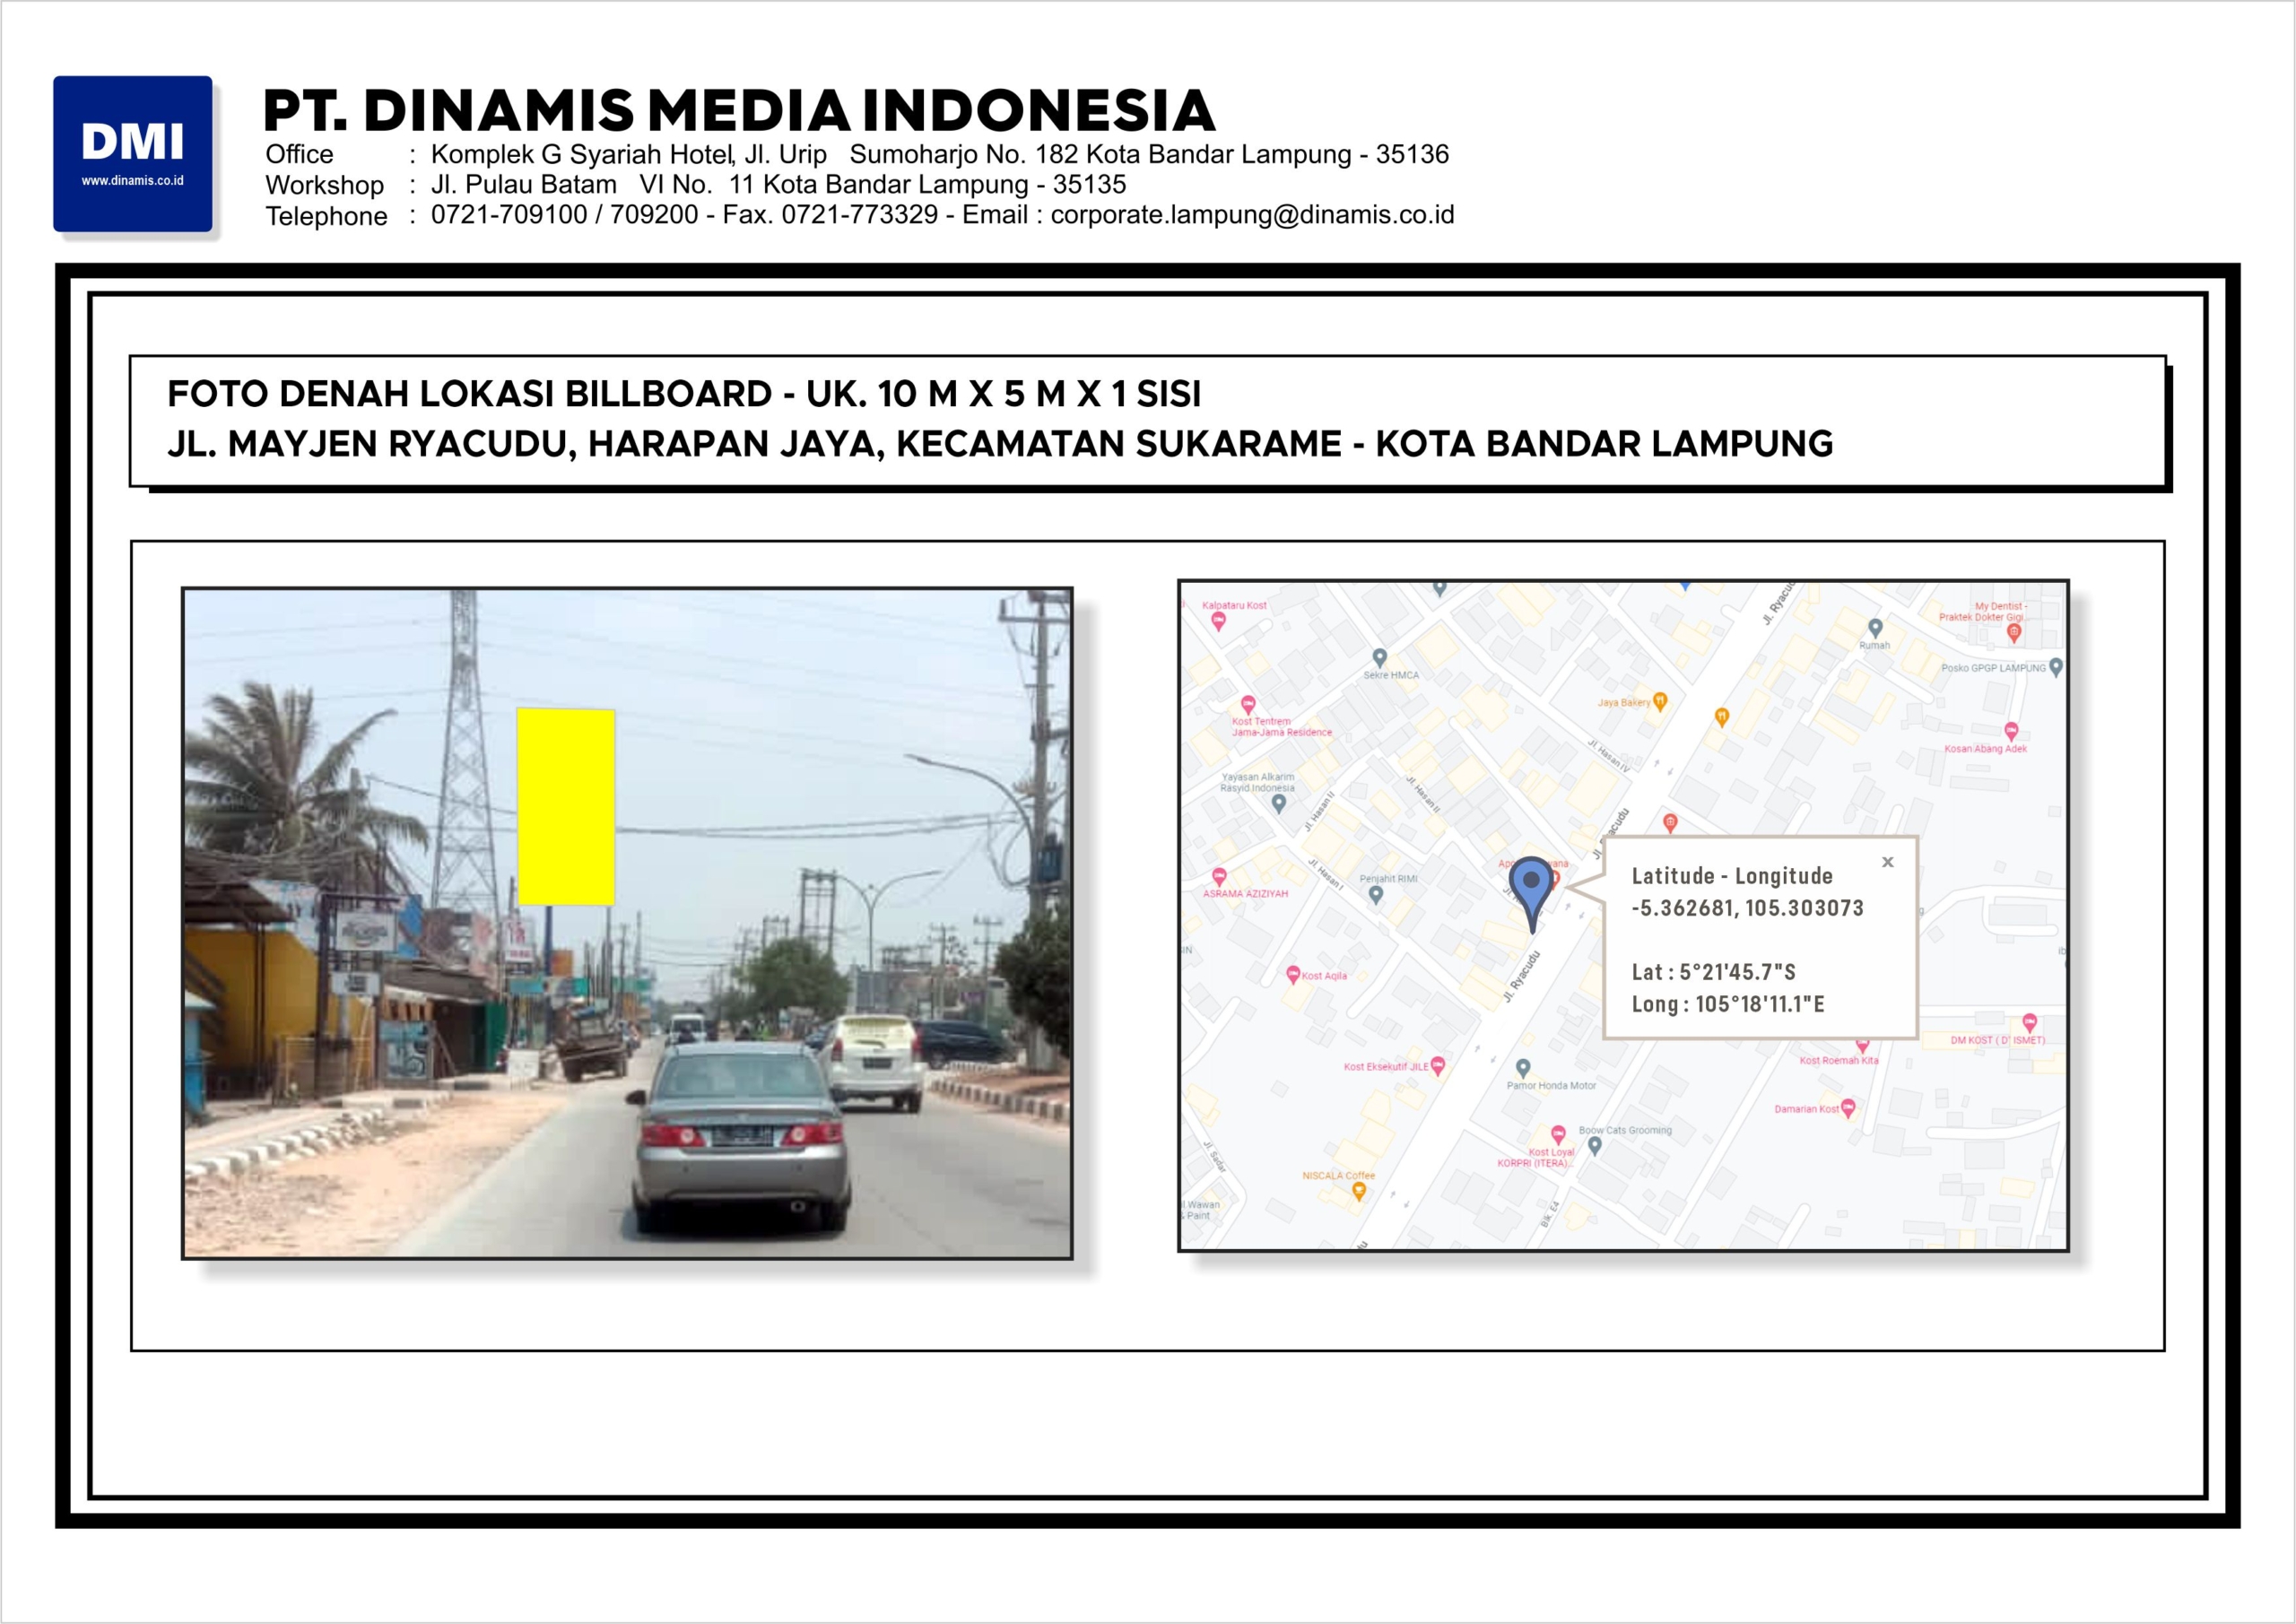The height and width of the screenshot is (1624, 2296).
Task: Click the large blue location pin marker
Action: click(x=1530, y=885)
